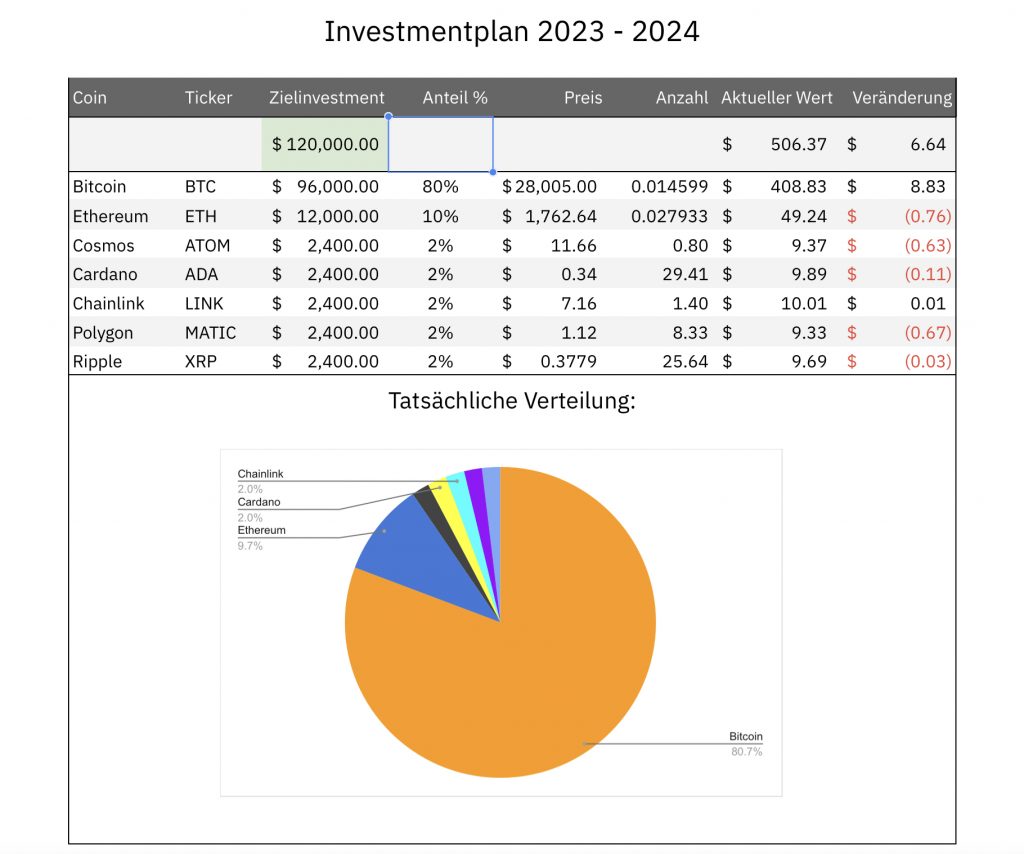Click the Coin column header
1024x854 pixels.
pyautogui.click(x=89, y=97)
